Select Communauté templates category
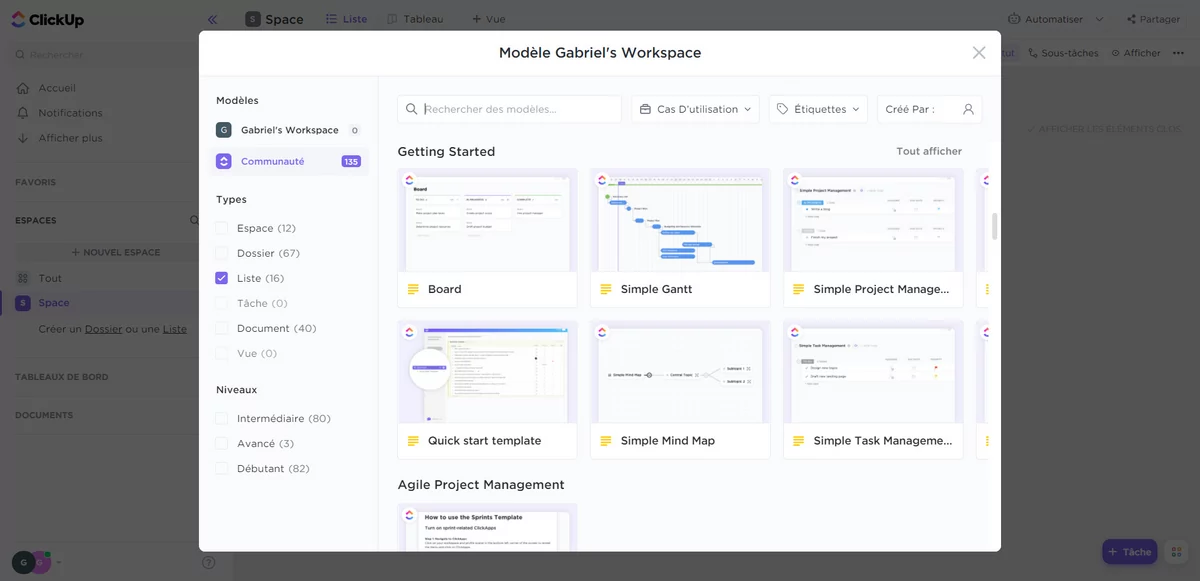The width and height of the screenshot is (1200, 581). click(288, 161)
